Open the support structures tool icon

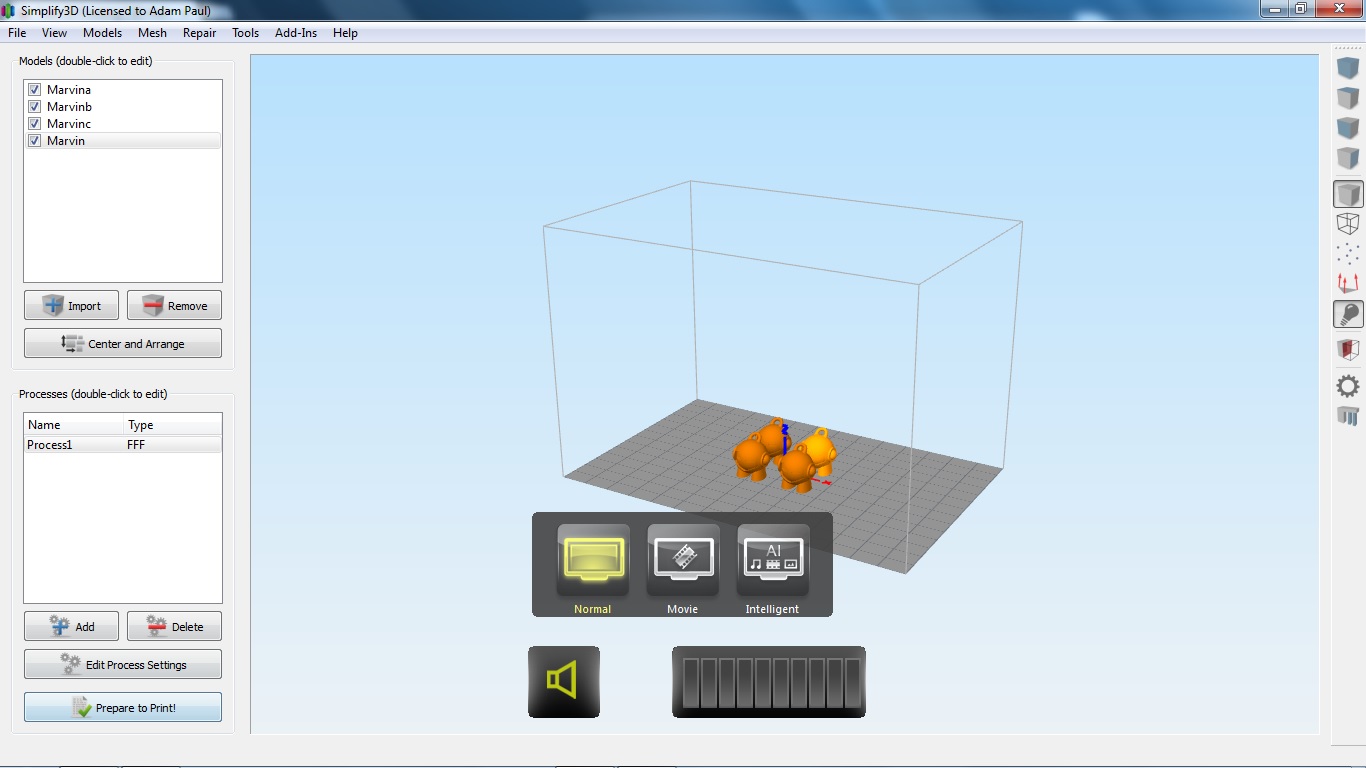point(1348,416)
